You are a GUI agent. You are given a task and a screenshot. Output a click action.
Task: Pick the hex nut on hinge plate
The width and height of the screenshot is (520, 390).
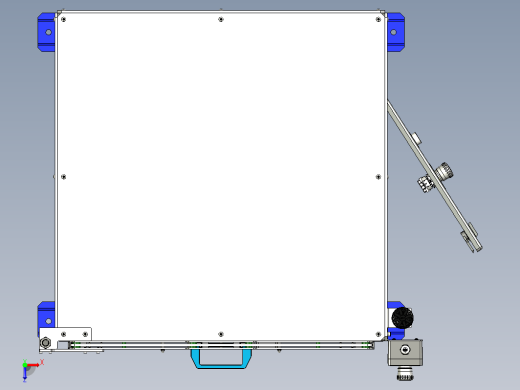(45, 343)
